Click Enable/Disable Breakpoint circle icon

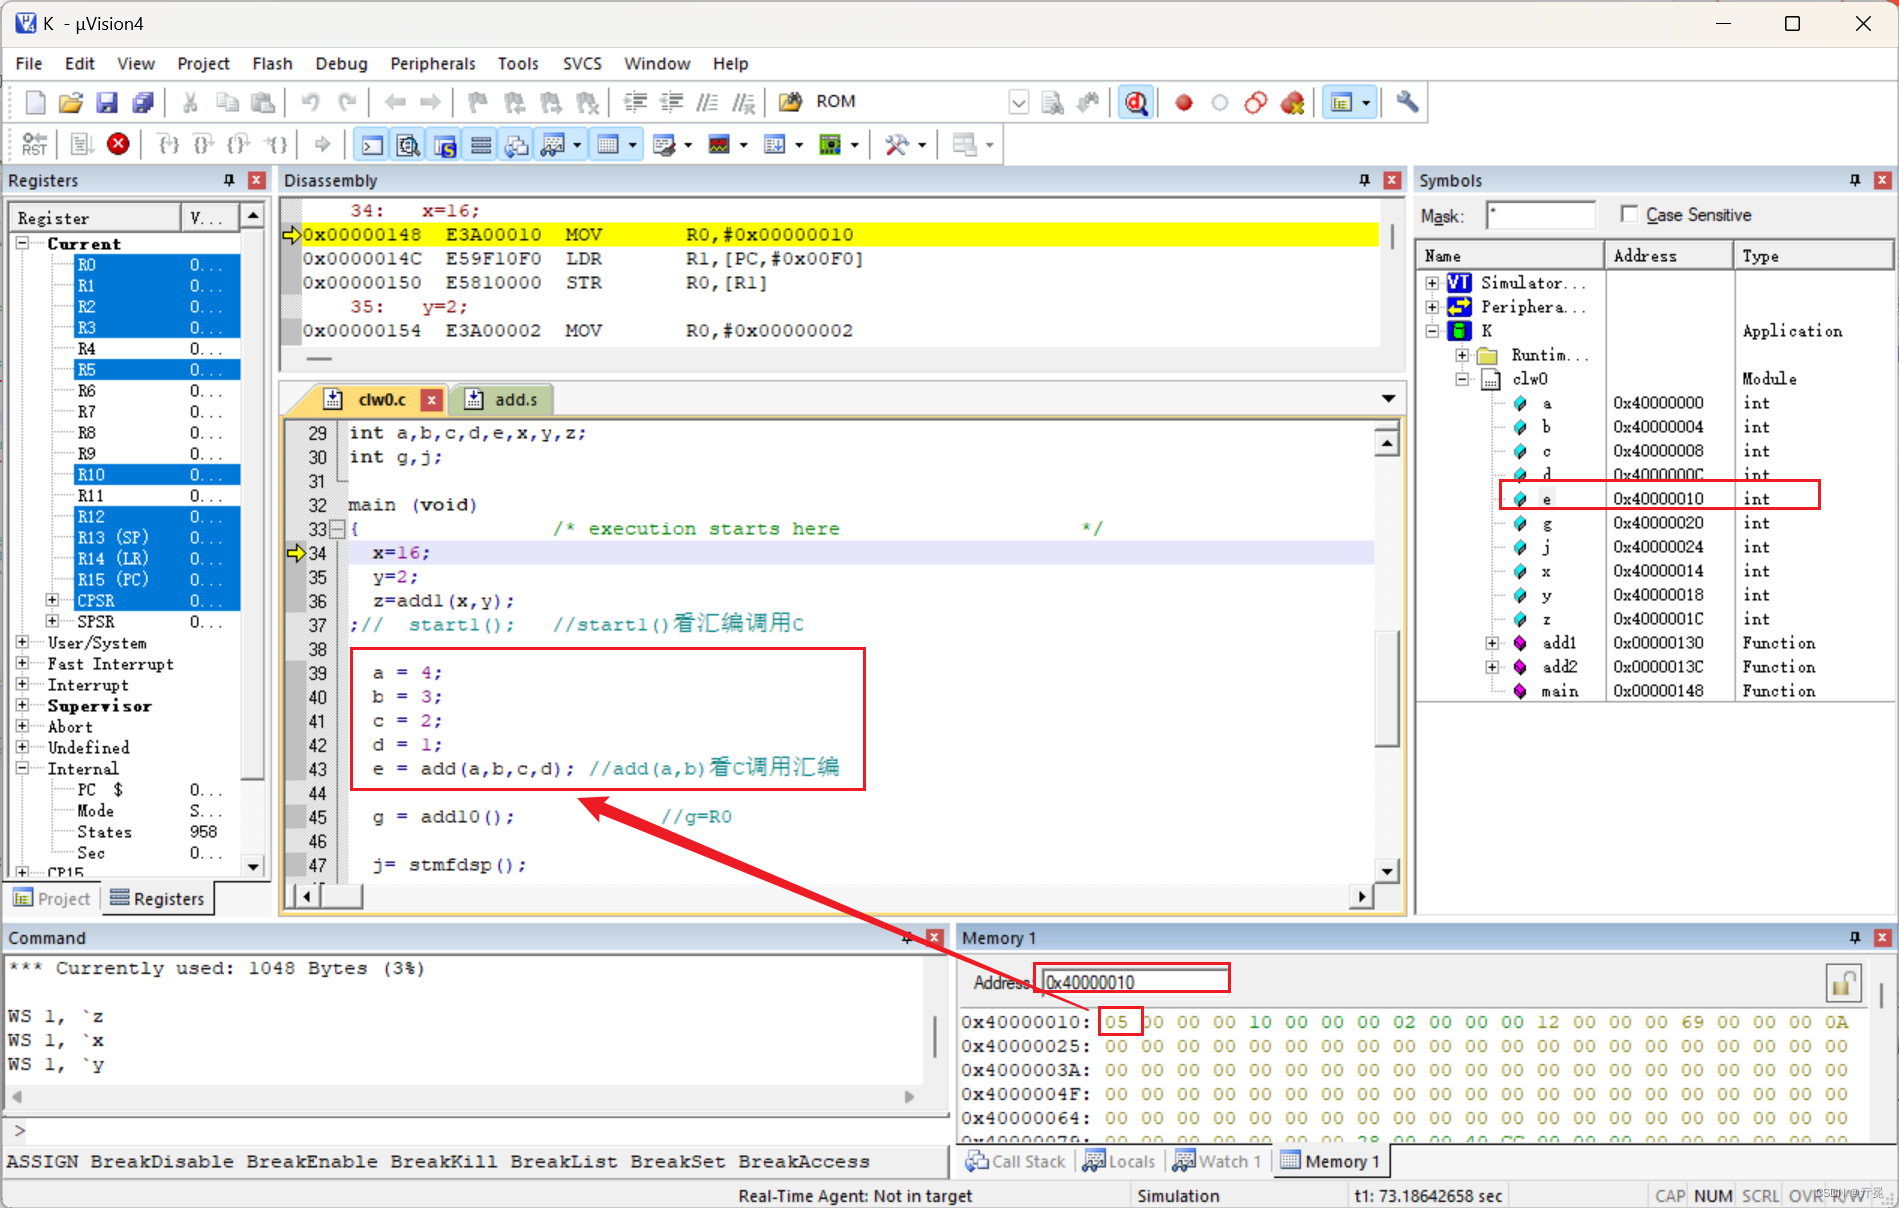[x=1220, y=102]
